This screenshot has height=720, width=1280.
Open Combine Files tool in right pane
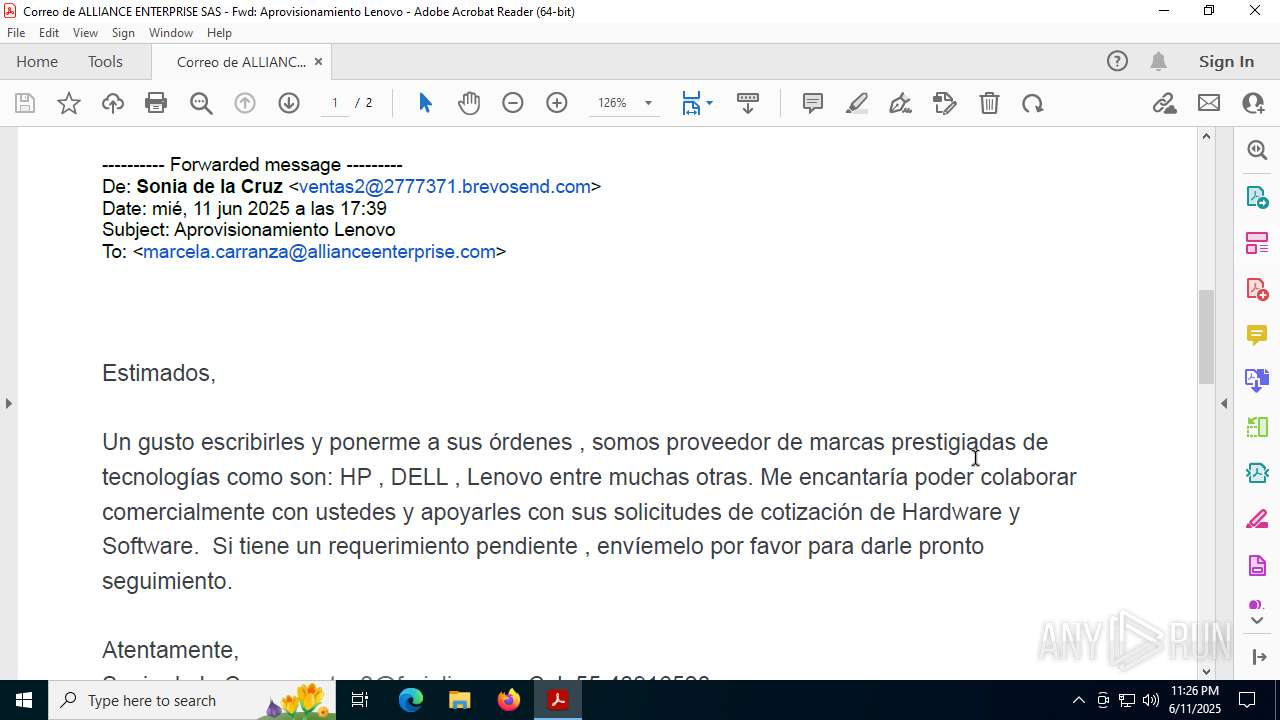point(1257,380)
